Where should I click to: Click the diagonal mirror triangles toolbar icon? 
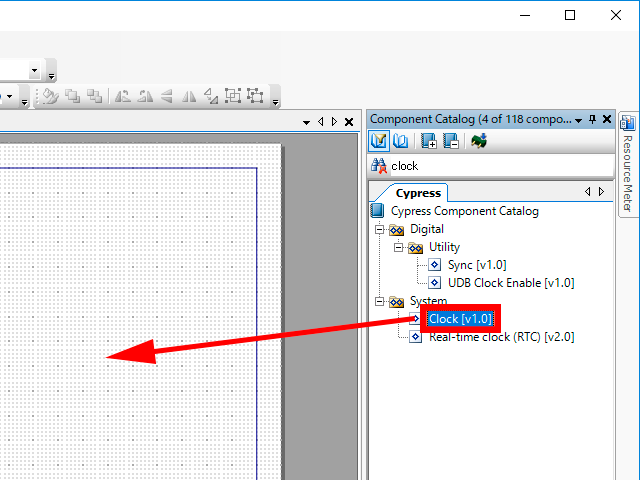211,96
